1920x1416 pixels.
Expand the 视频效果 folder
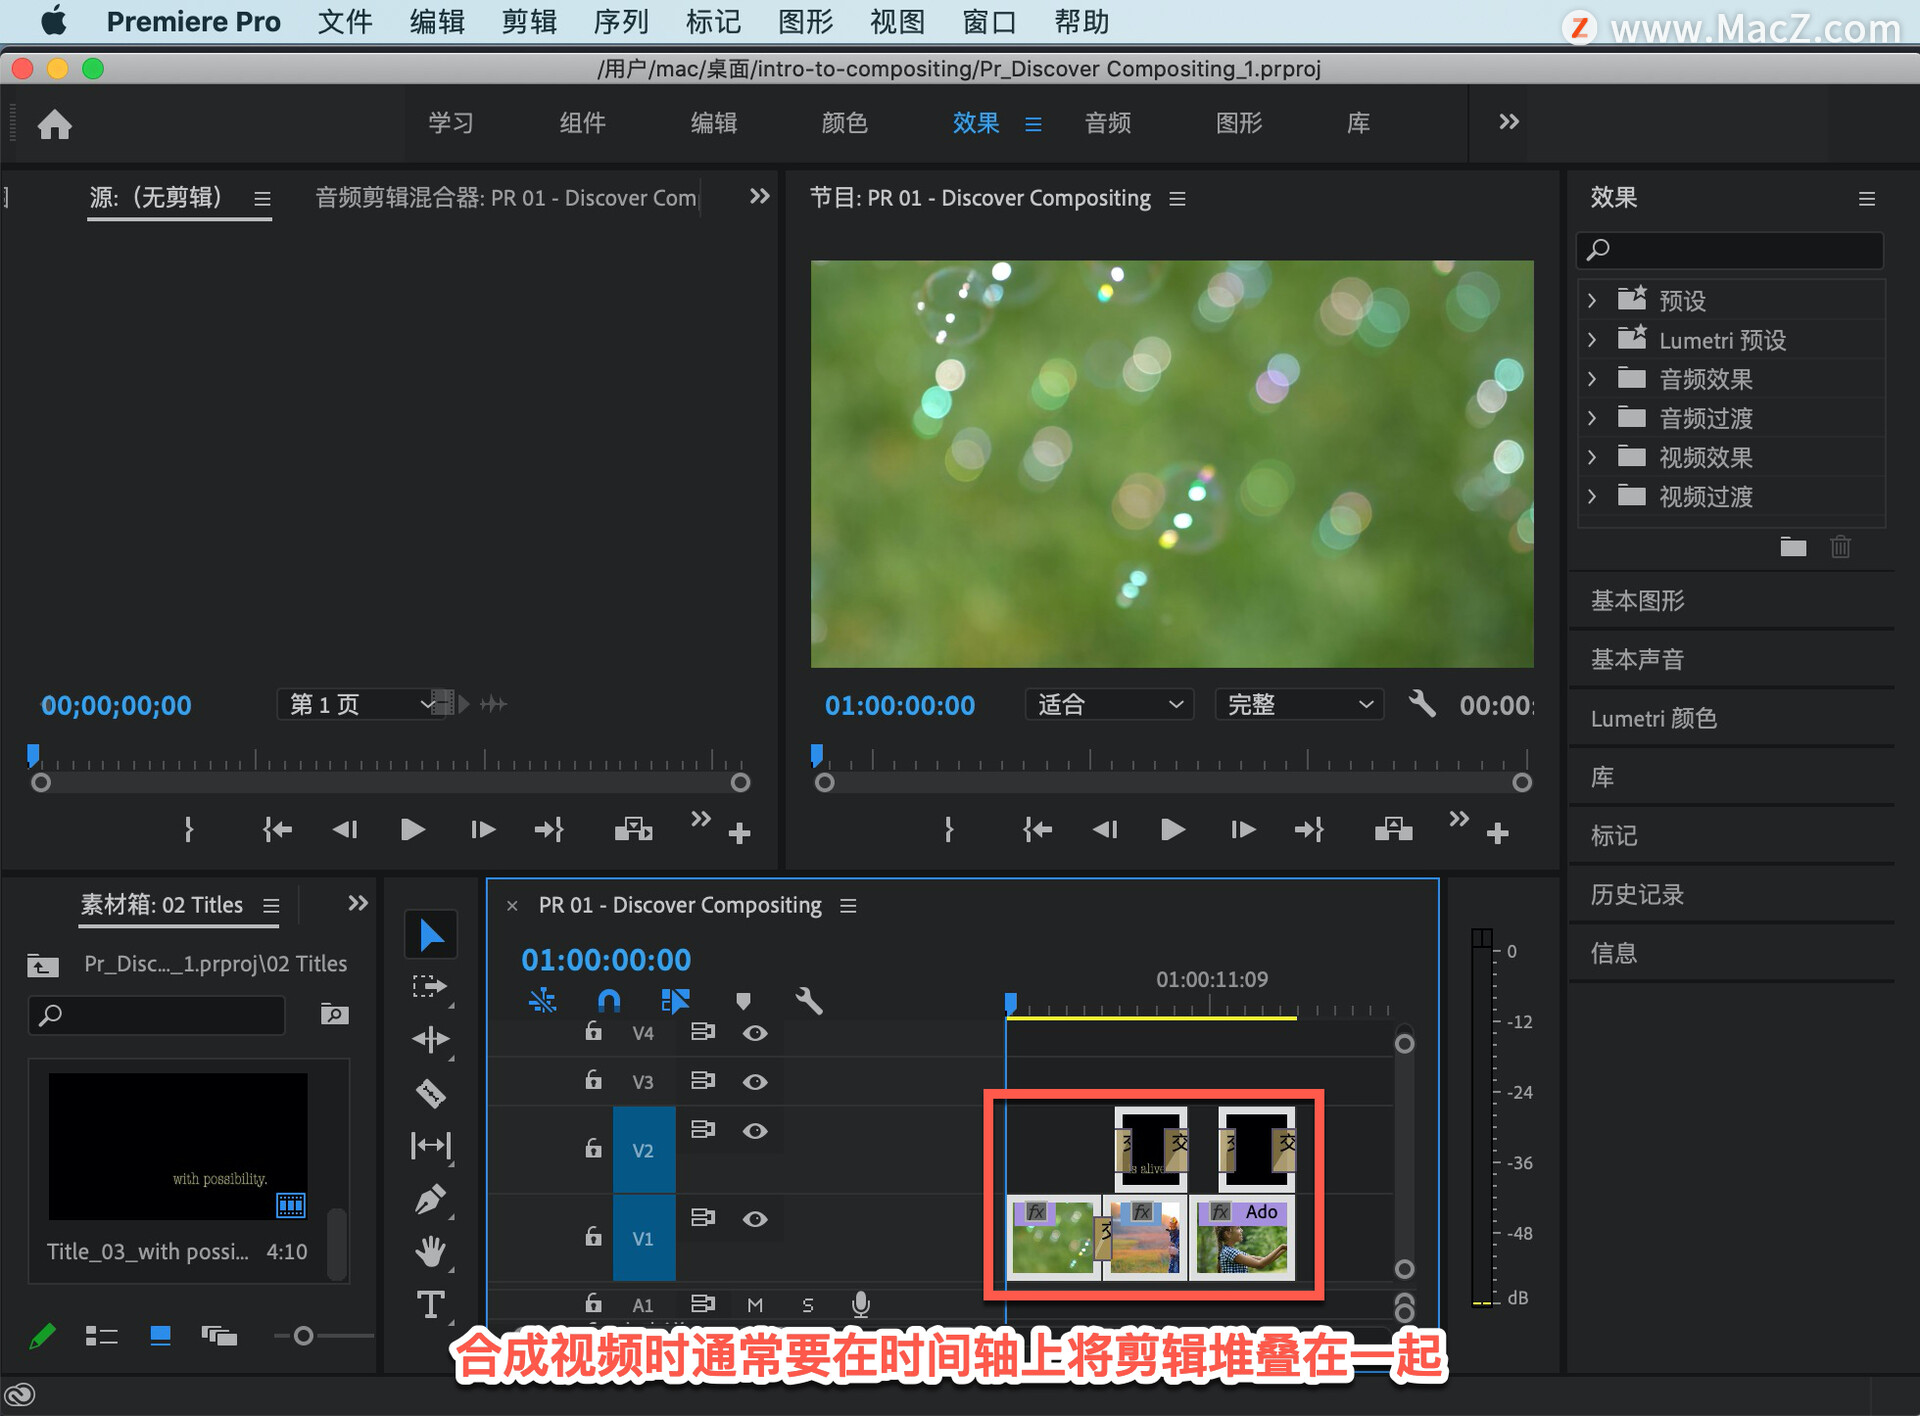point(1592,457)
